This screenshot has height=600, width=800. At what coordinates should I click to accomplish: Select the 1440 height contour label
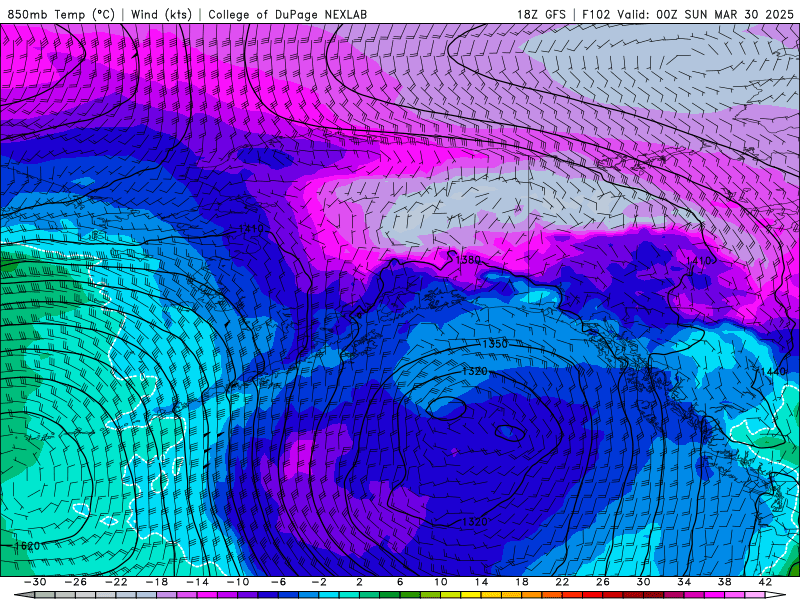773,371
